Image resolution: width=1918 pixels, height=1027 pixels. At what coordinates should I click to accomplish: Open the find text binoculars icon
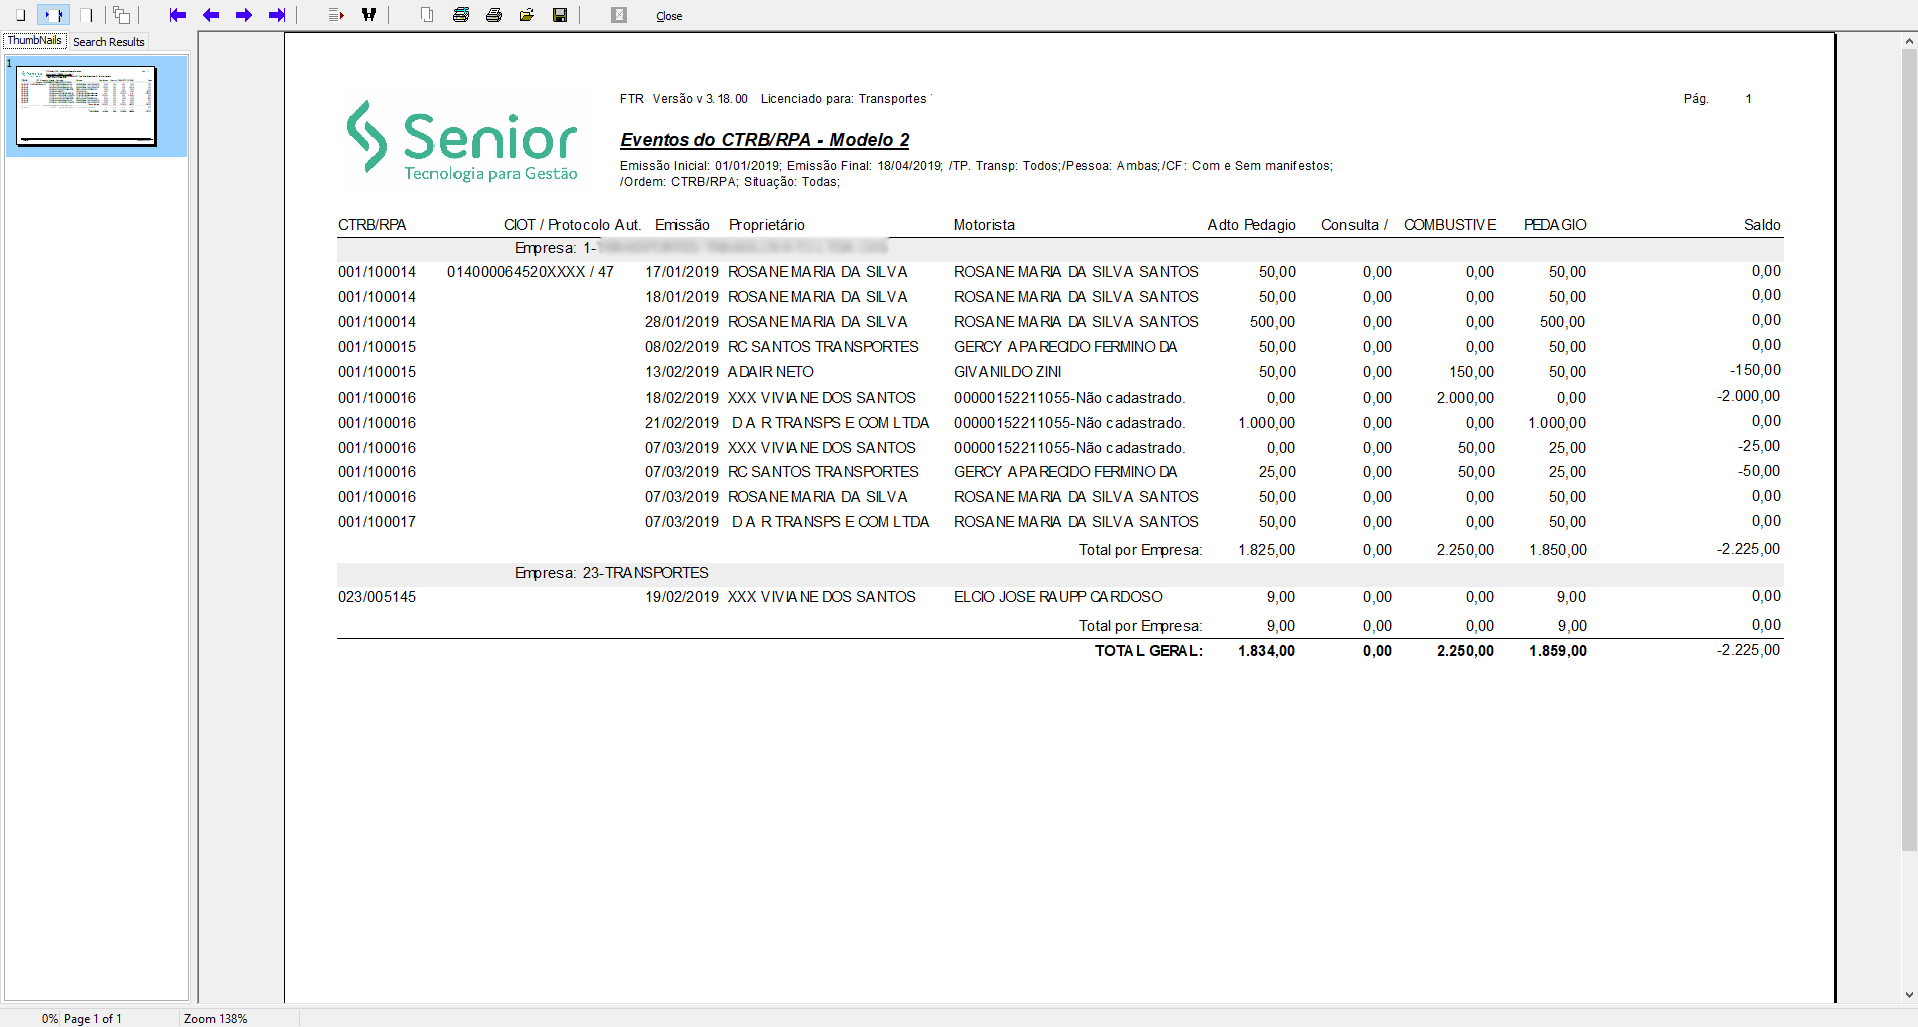click(x=369, y=15)
